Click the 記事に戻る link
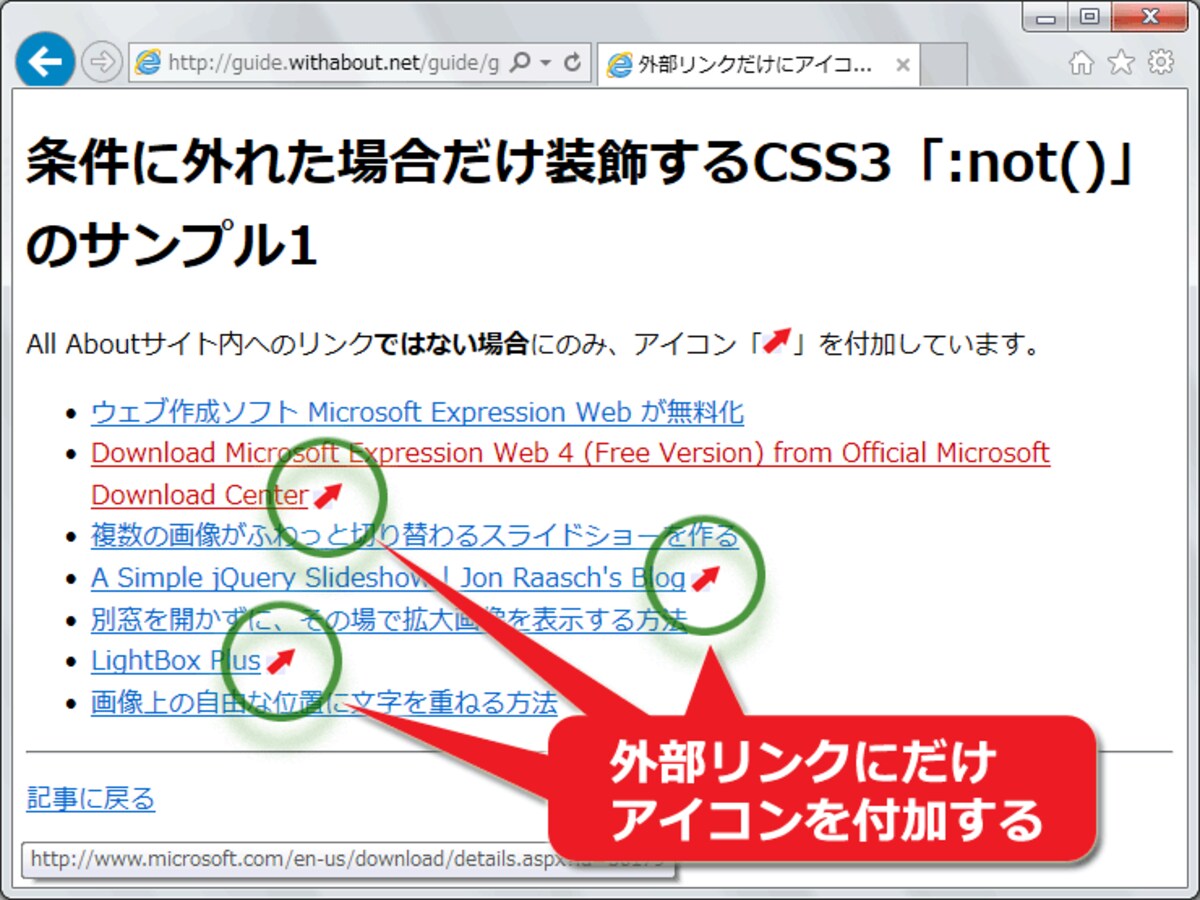This screenshot has width=1200, height=900. click(91, 799)
